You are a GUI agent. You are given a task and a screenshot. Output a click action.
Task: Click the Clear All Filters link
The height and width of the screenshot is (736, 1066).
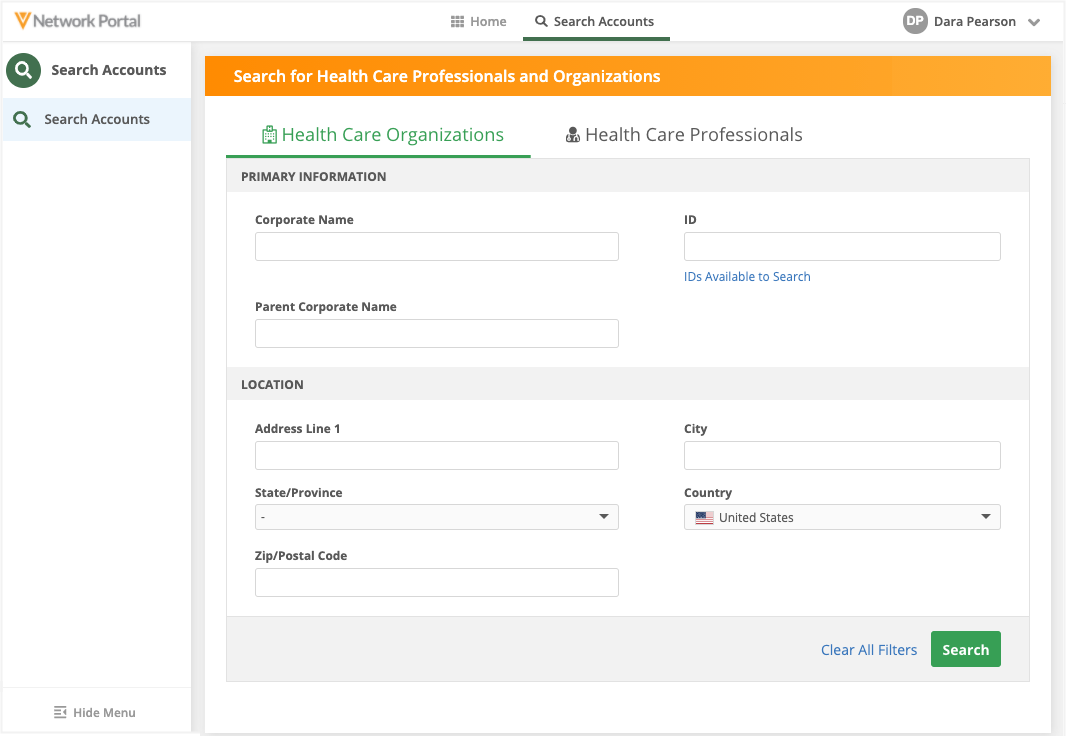(868, 650)
